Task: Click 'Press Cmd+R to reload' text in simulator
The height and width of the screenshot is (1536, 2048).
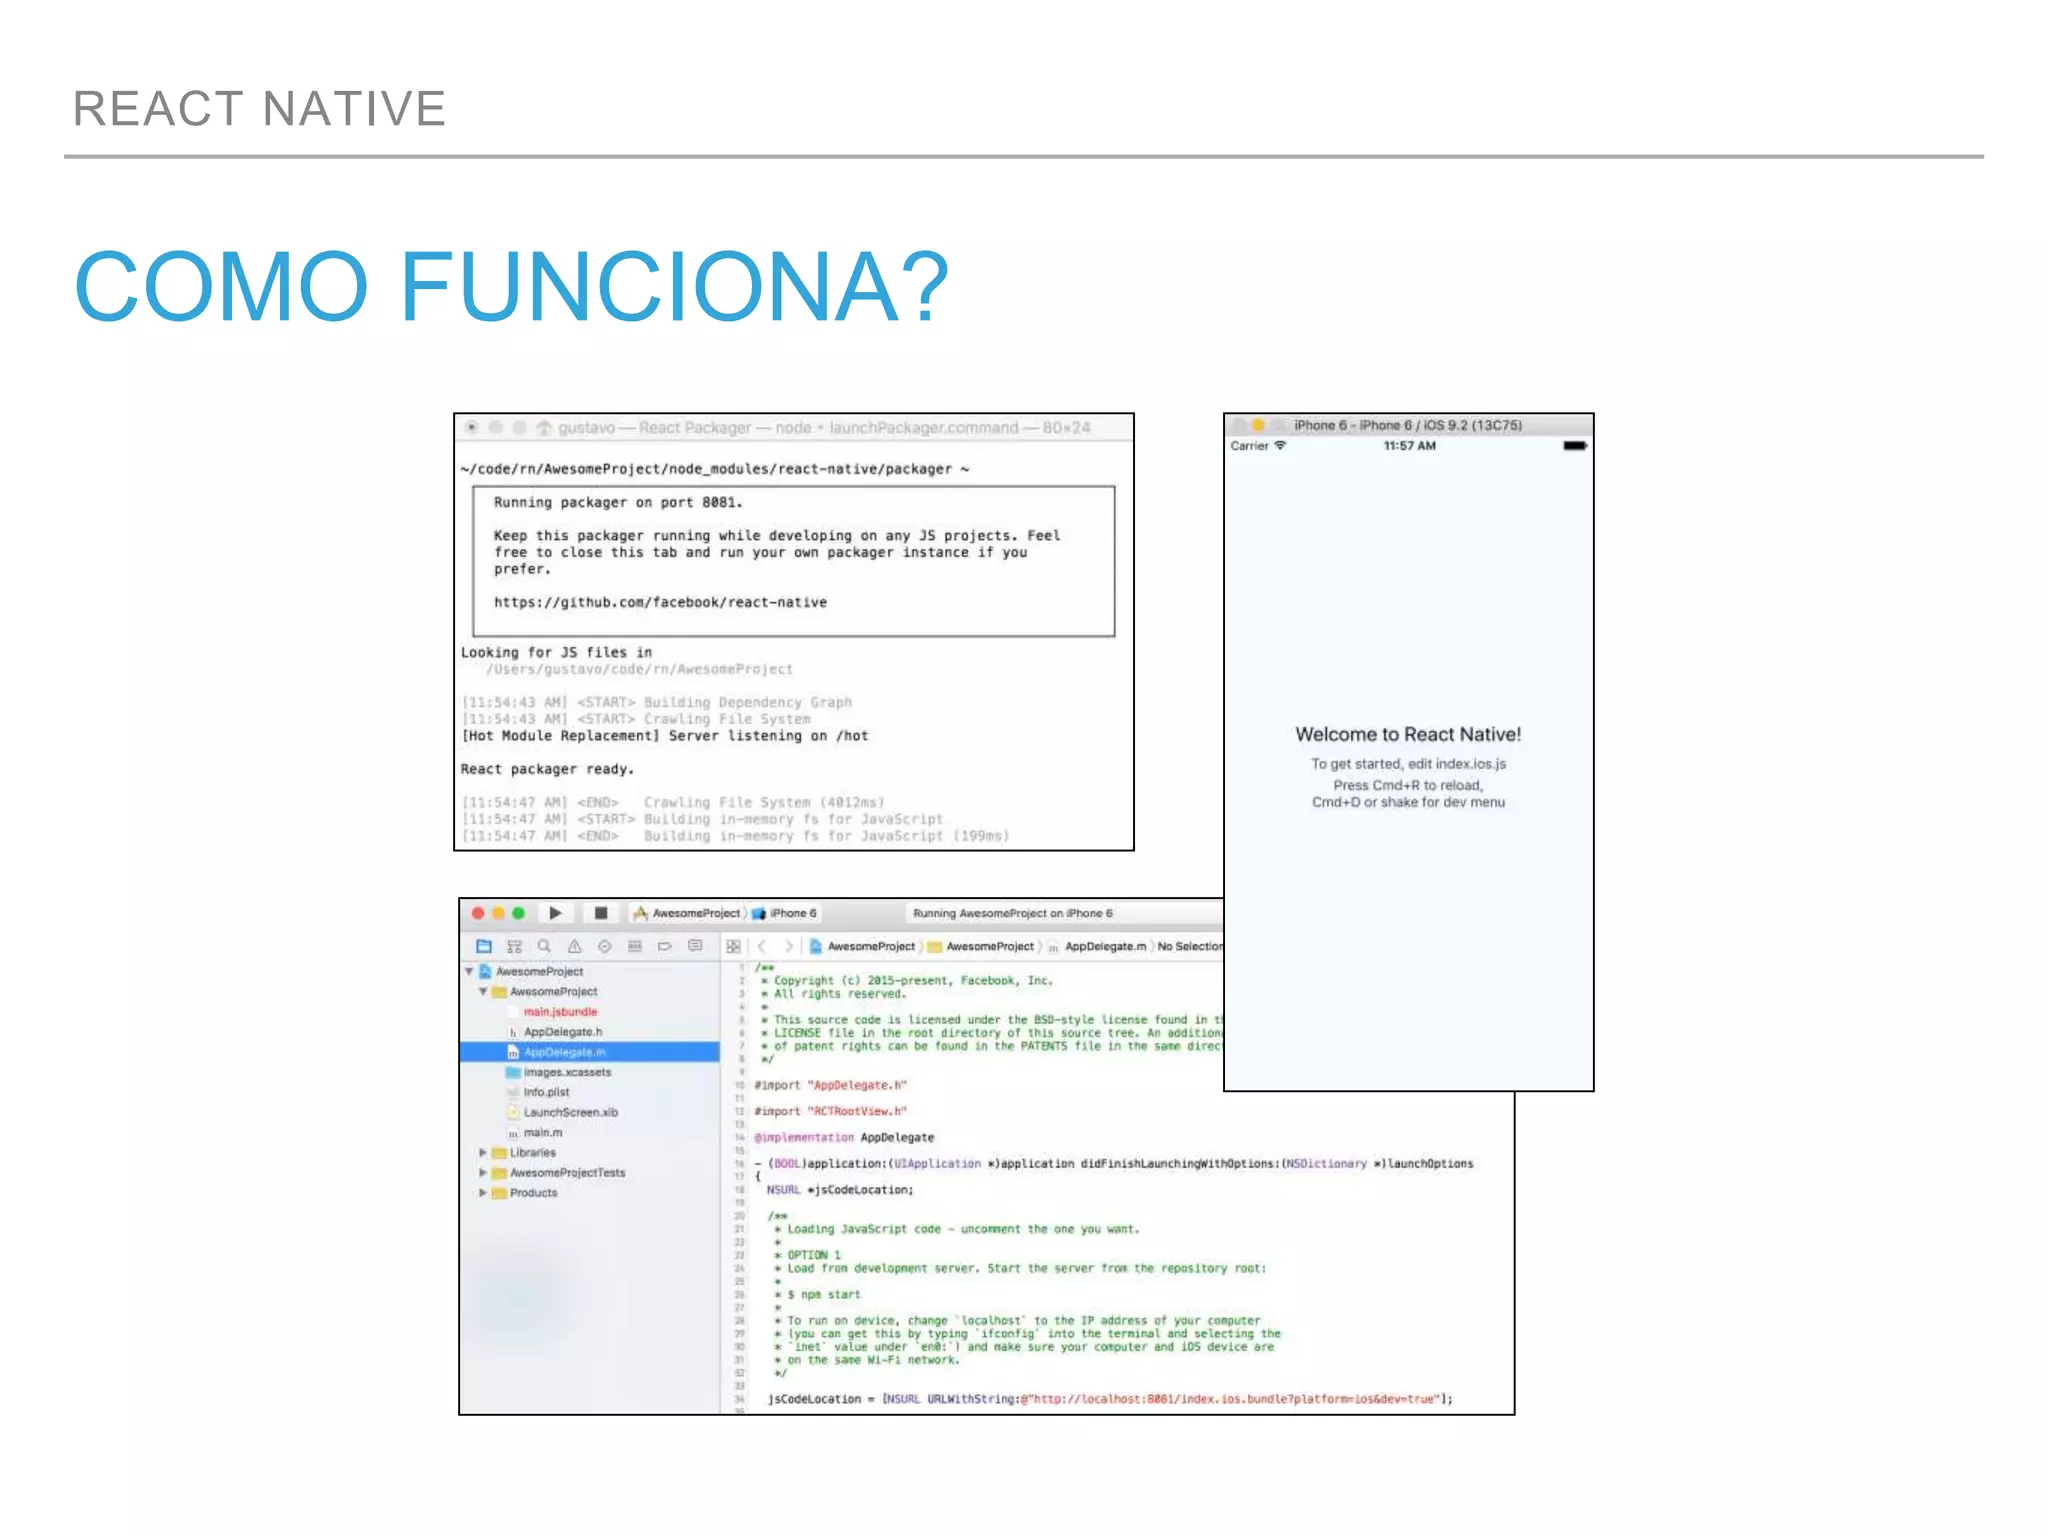Action: pyautogui.click(x=1408, y=785)
